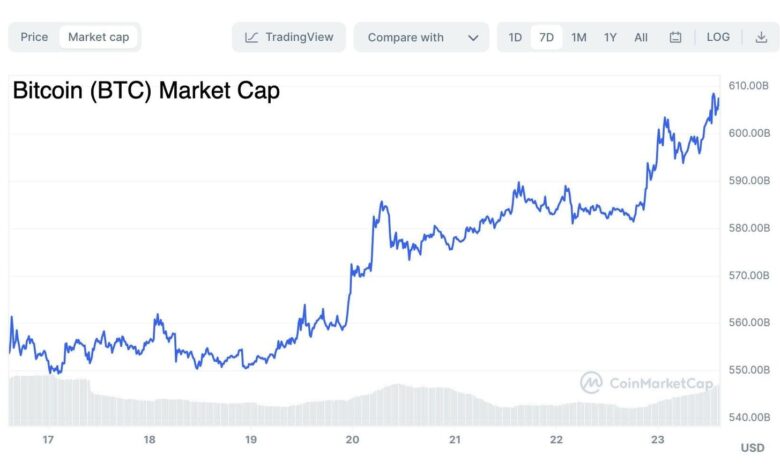Image resolution: width=780 pixels, height=470 pixels.
Task: Select the 1D time range
Action: click(515, 37)
